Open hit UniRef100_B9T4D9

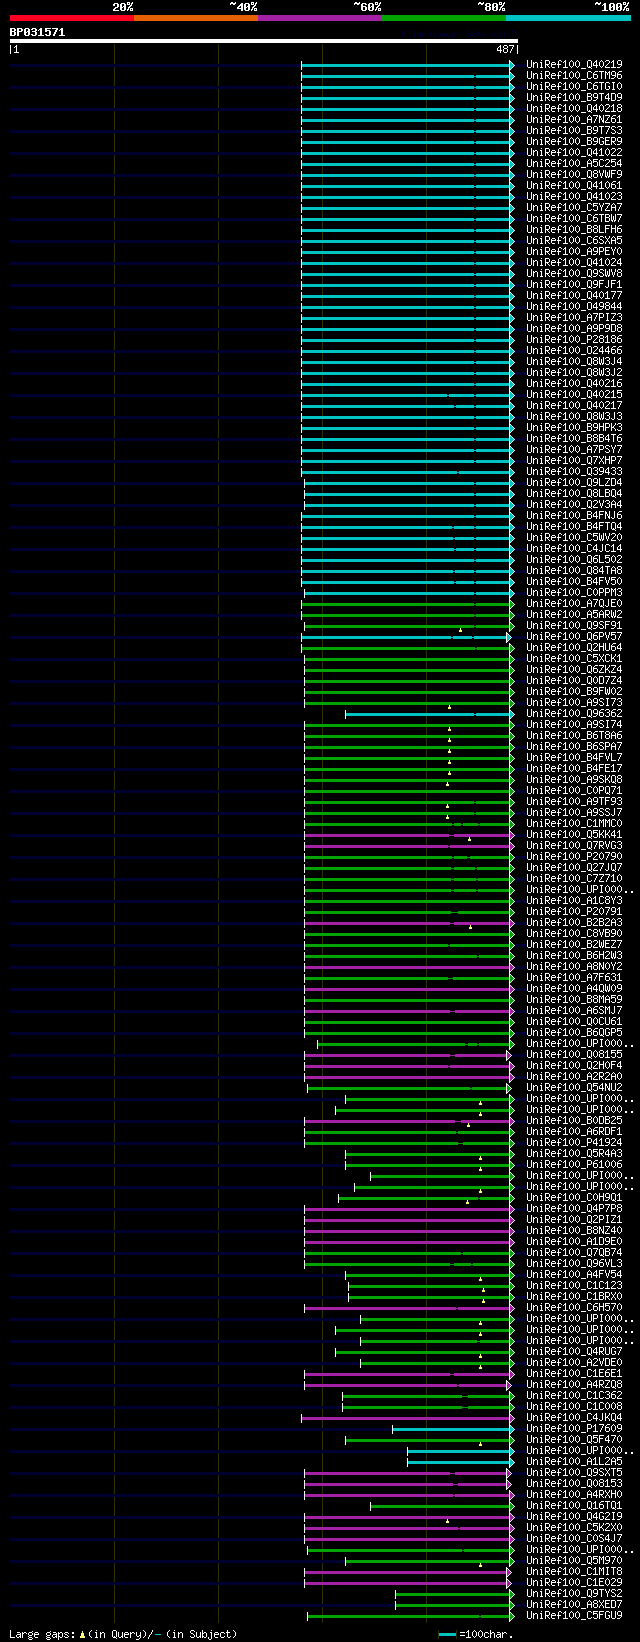pos(574,98)
